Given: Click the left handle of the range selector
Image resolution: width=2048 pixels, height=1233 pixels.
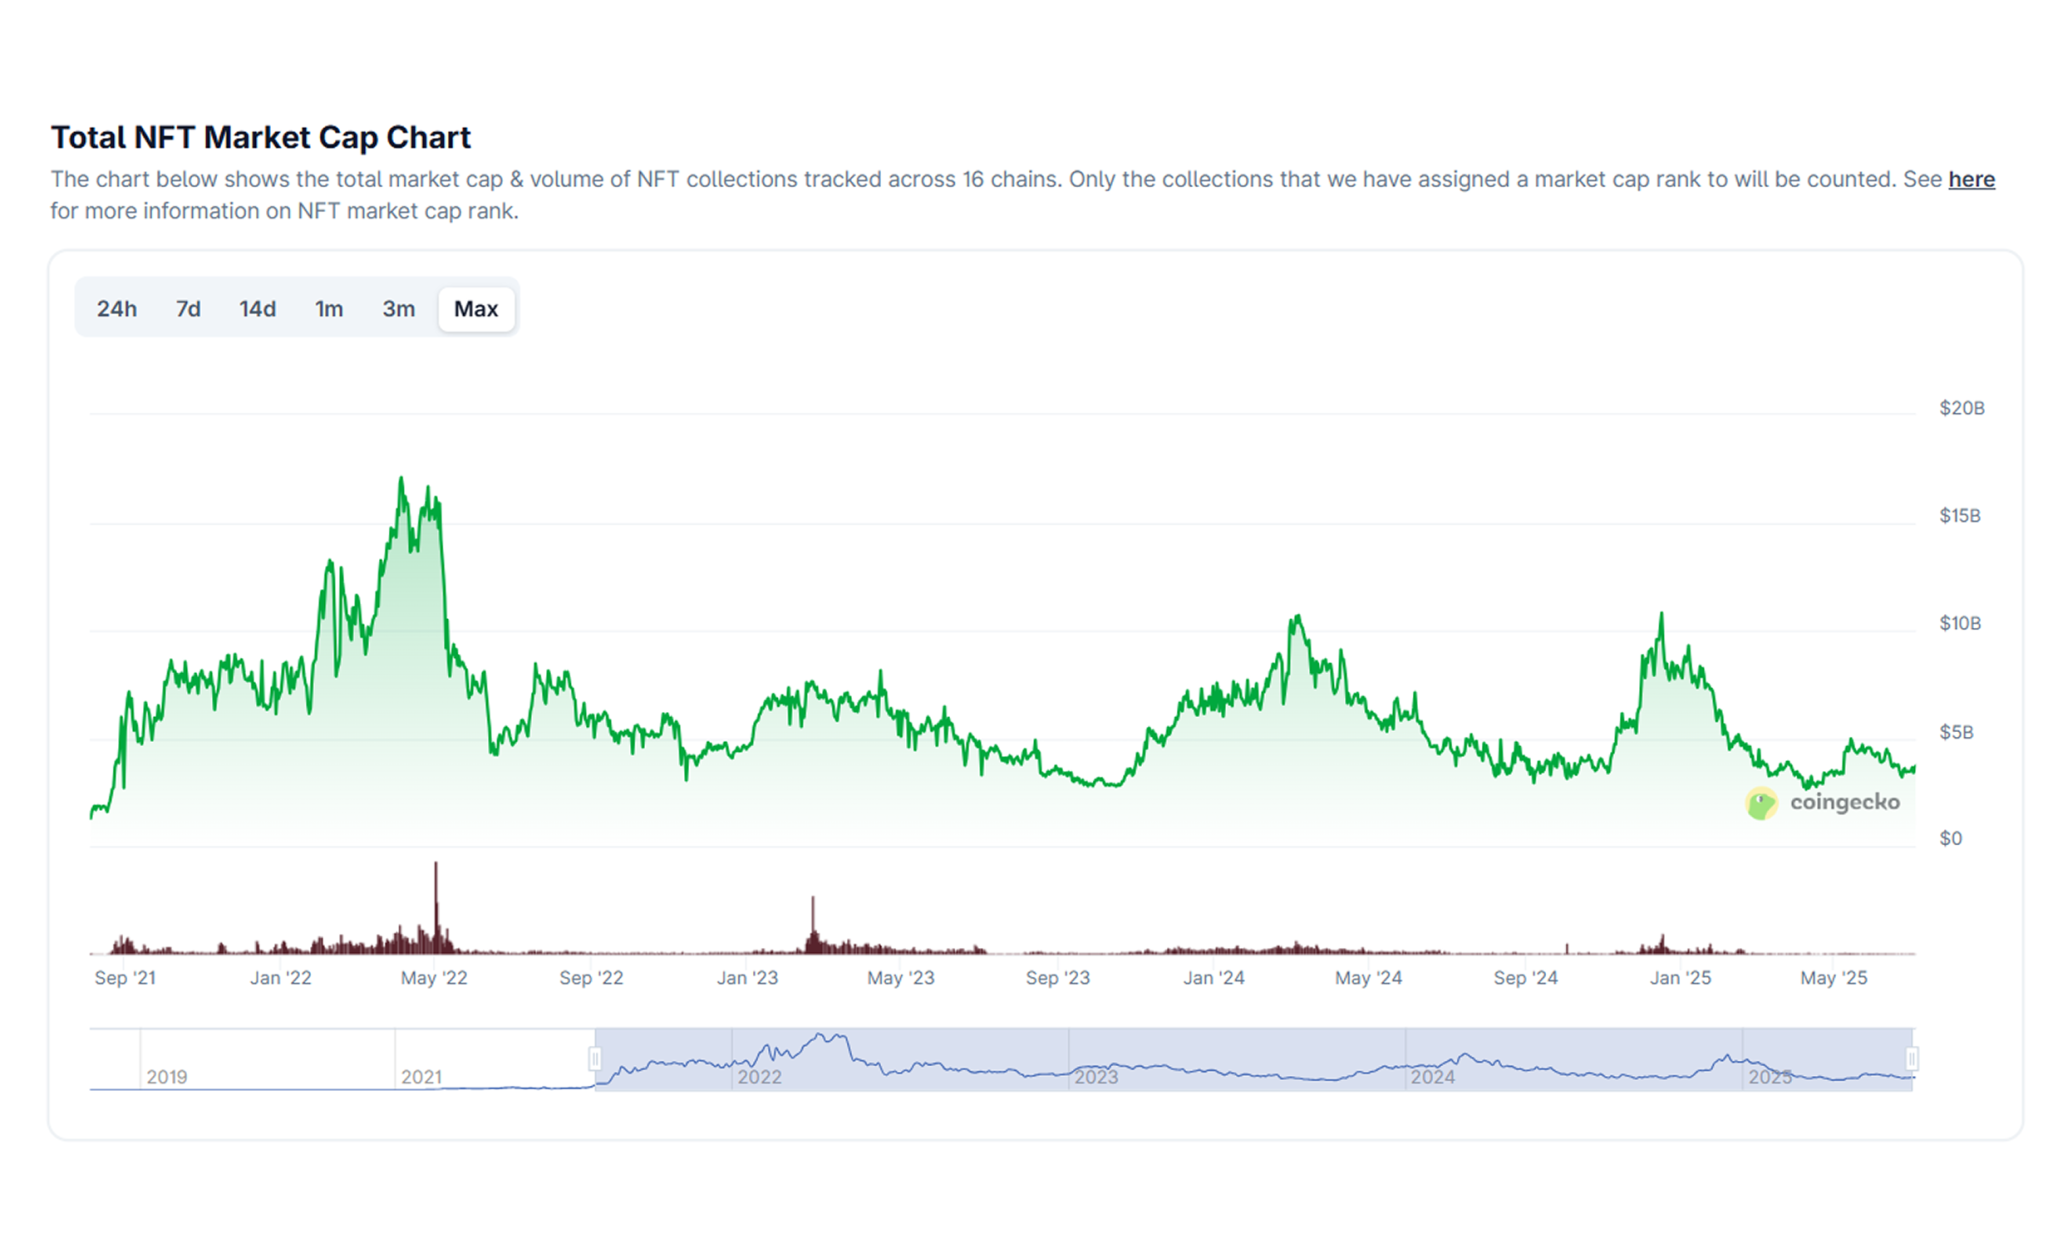Looking at the screenshot, I should 597,1057.
